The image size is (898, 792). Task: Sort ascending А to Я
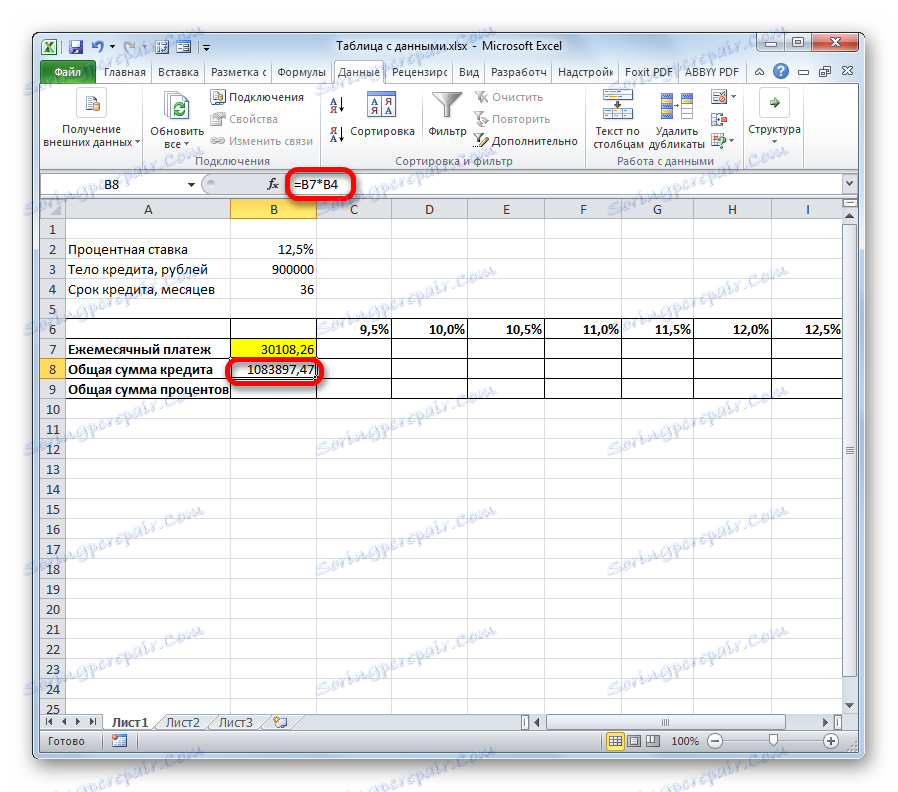pyautogui.click(x=337, y=105)
